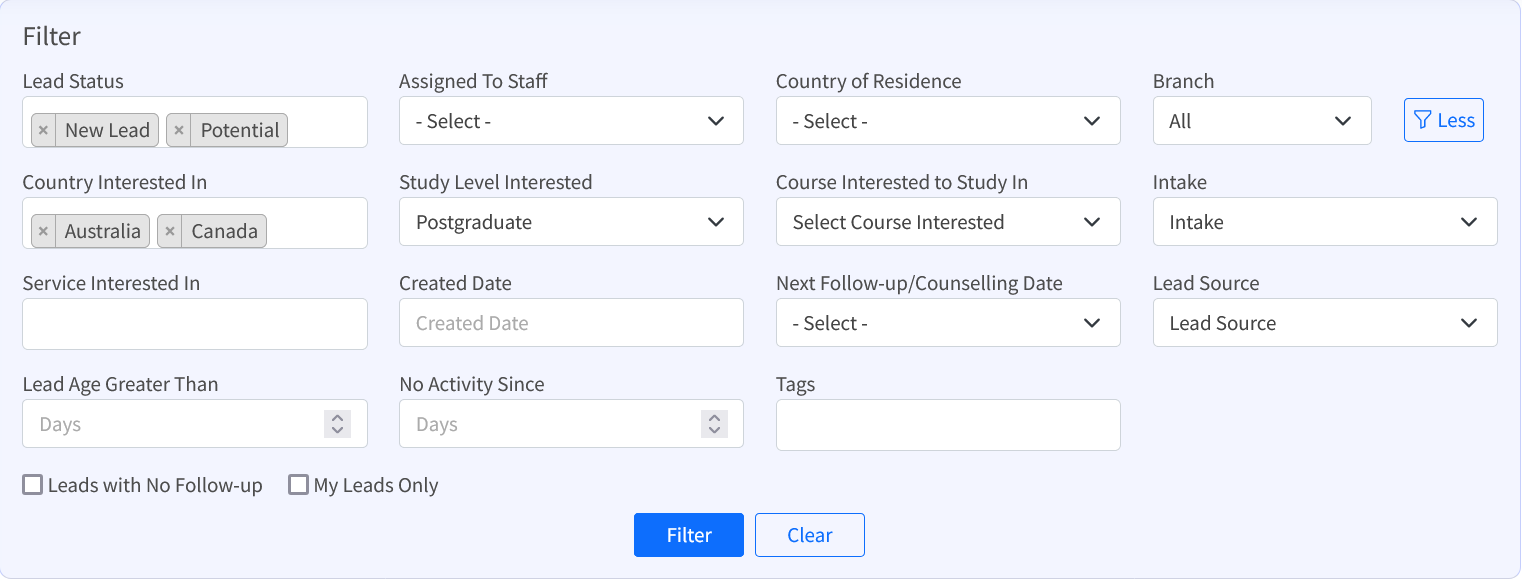Remove Australia from Country Interested In
The width and height of the screenshot is (1522, 581).
click(x=43, y=232)
